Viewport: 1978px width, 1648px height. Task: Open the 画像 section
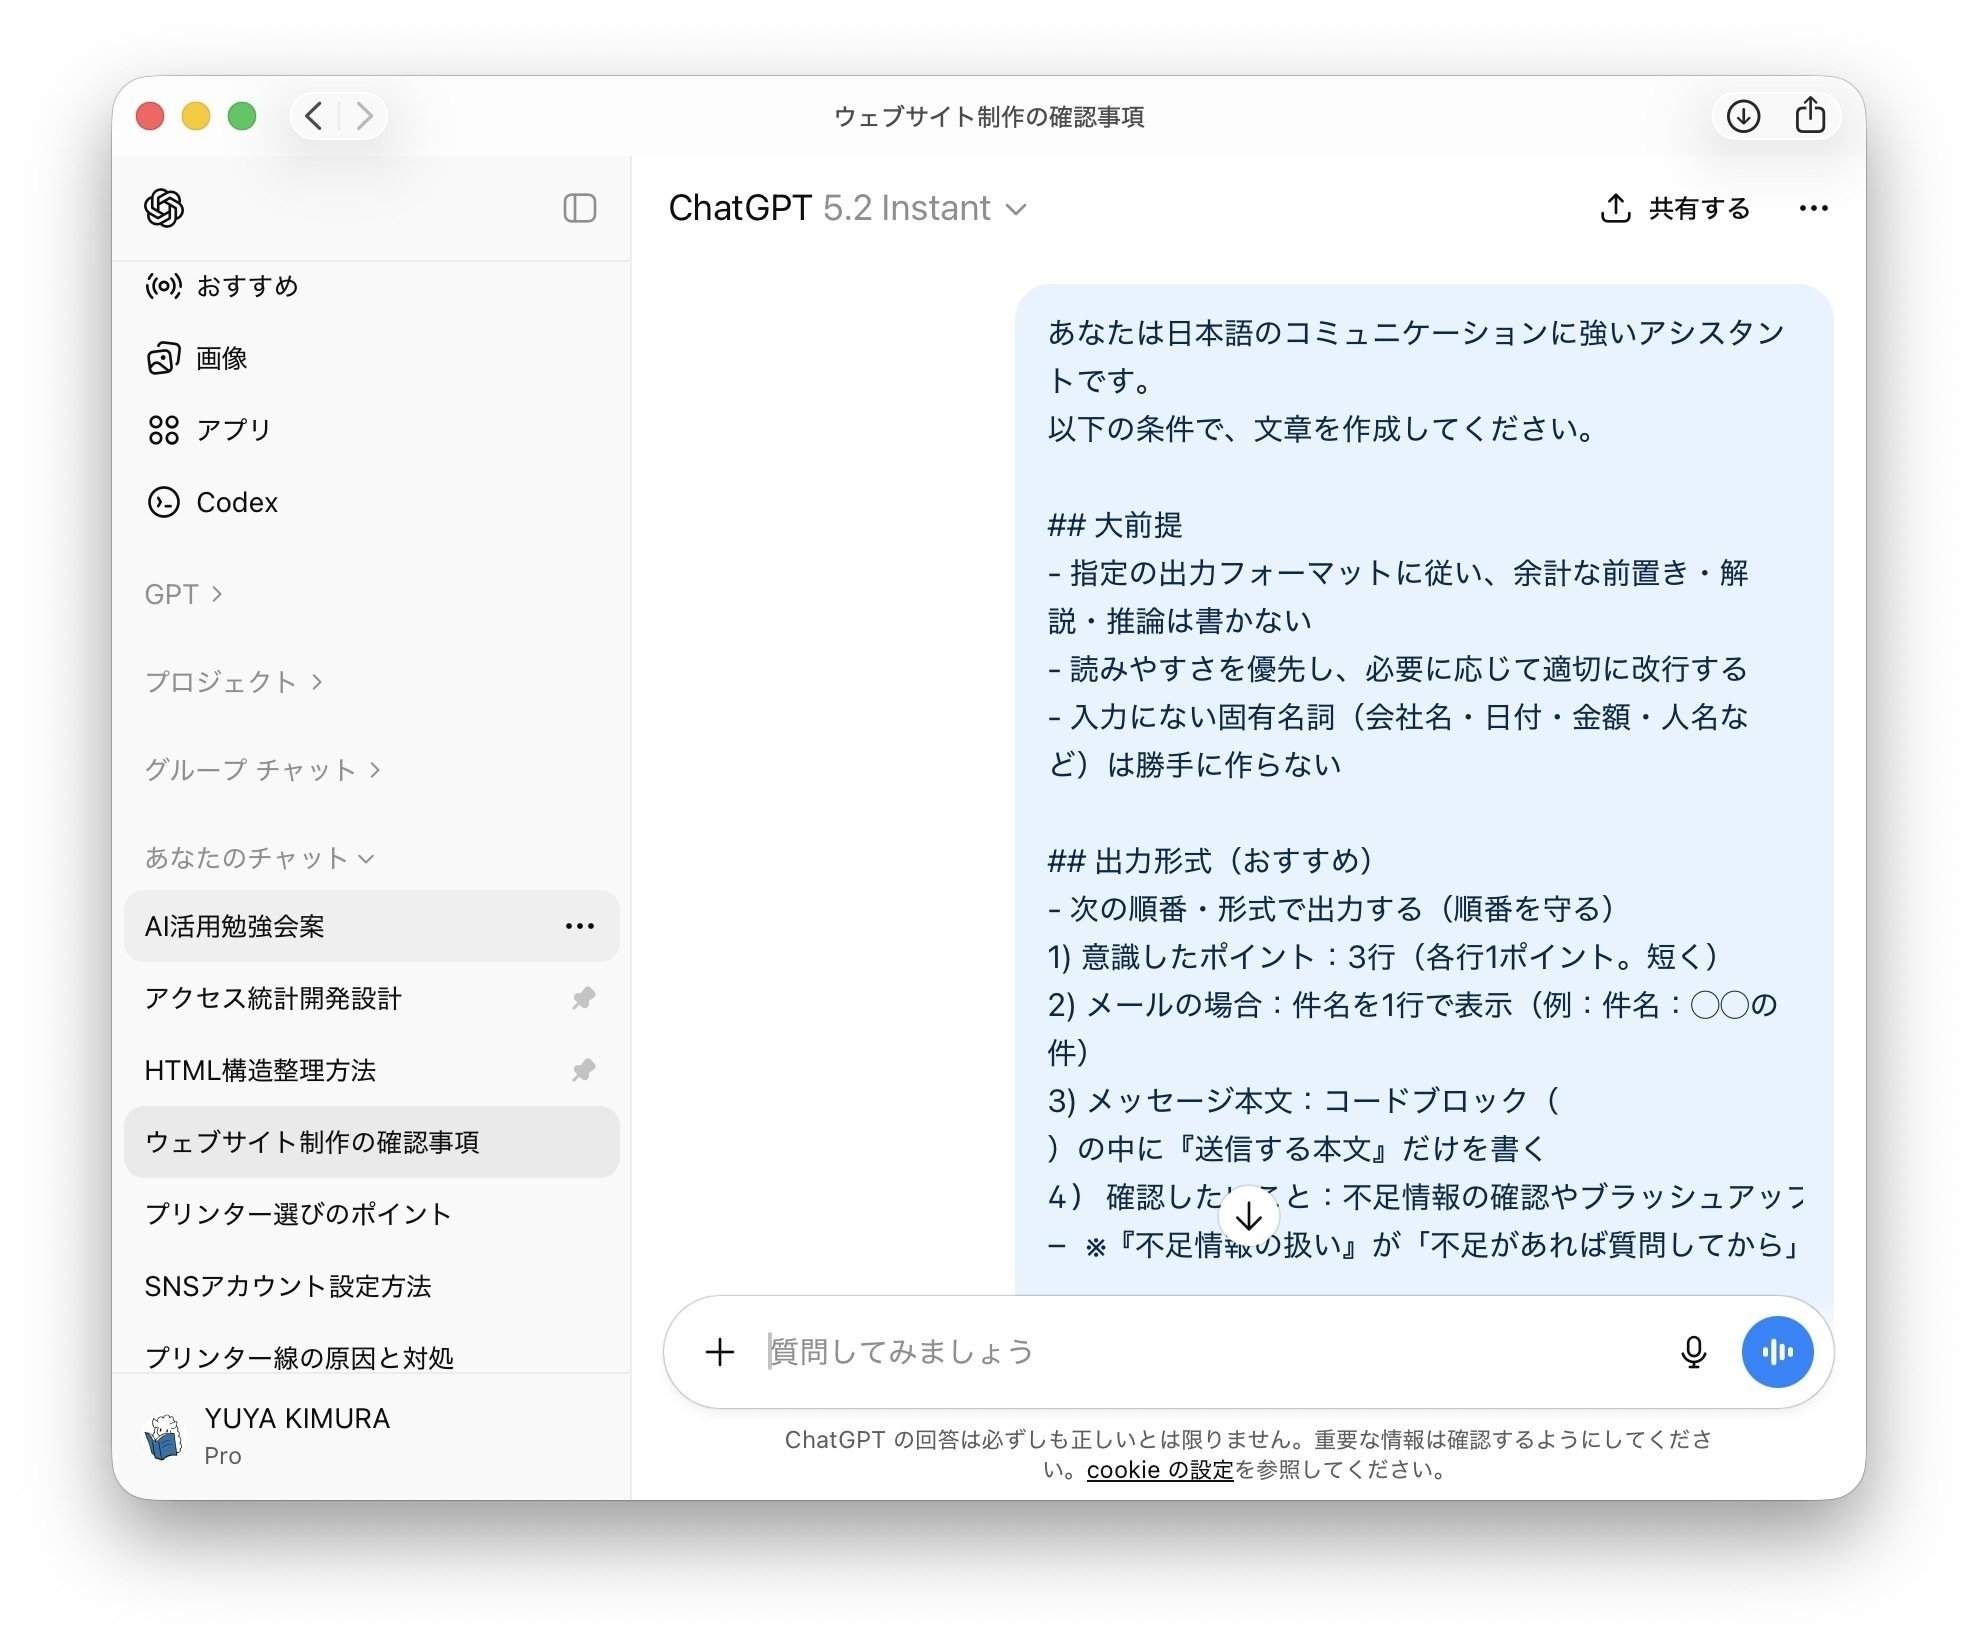(222, 358)
